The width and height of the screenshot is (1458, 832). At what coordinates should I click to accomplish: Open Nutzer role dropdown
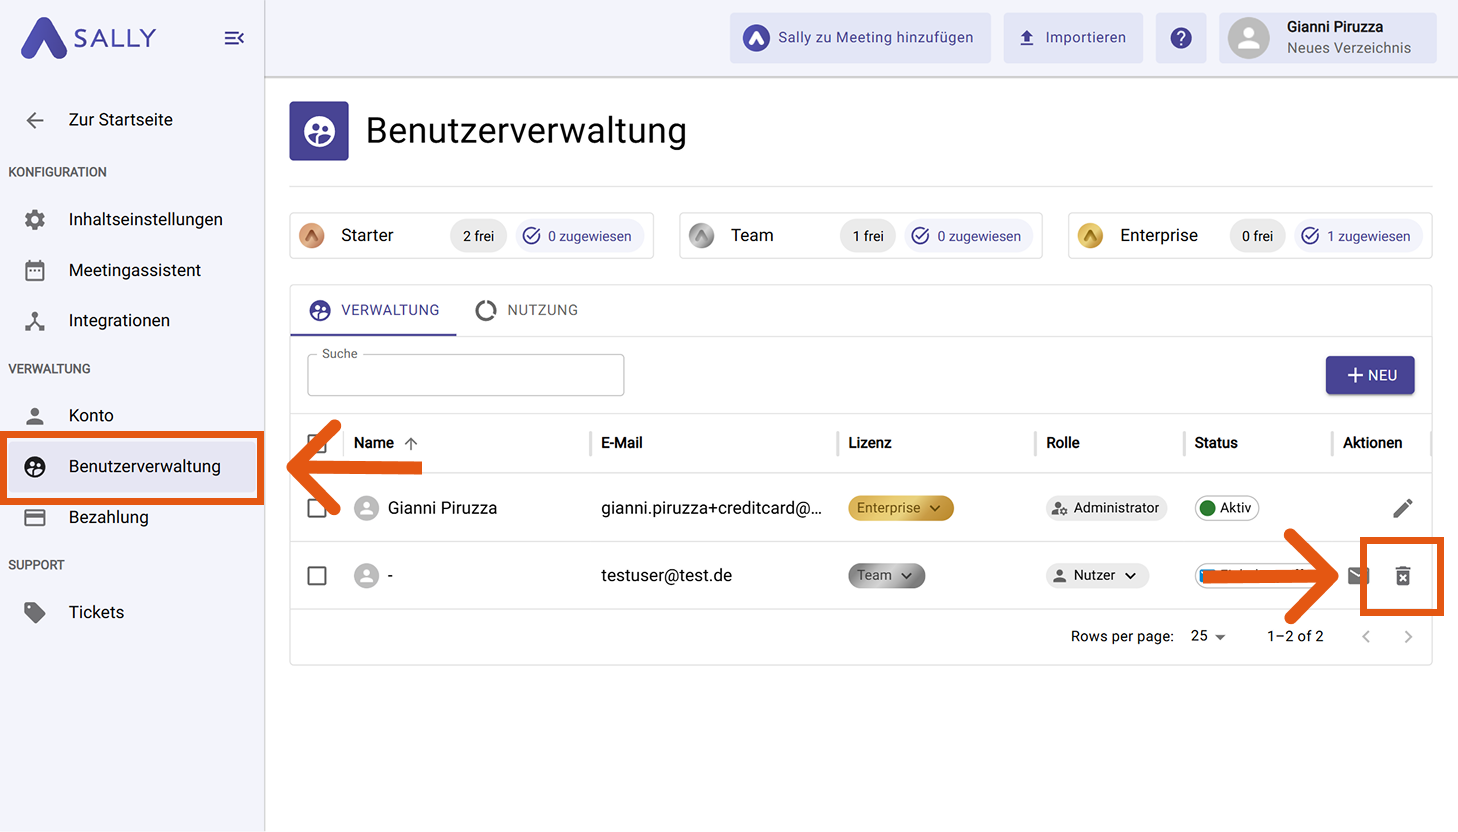pos(1097,576)
